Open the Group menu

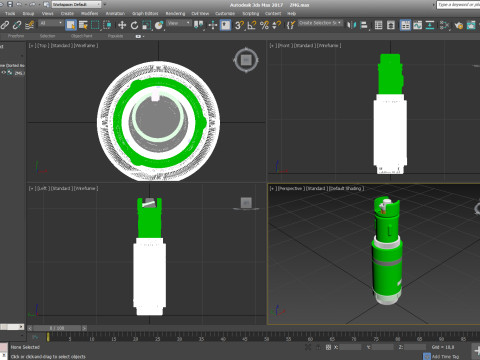click(x=28, y=14)
